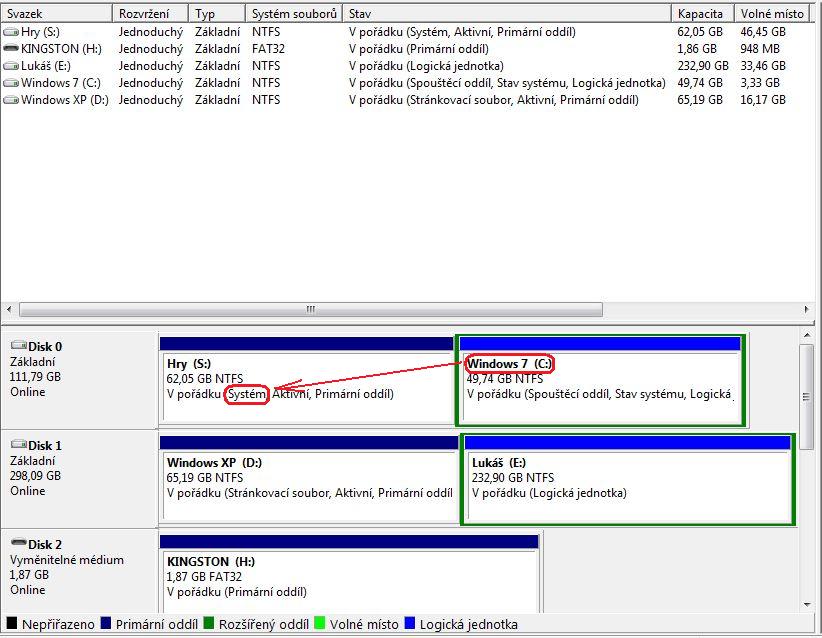Image resolution: width=822 pixels, height=638 pixels.
Task: Click the 948 MB free space cell
Action: (x=760, y=49)
